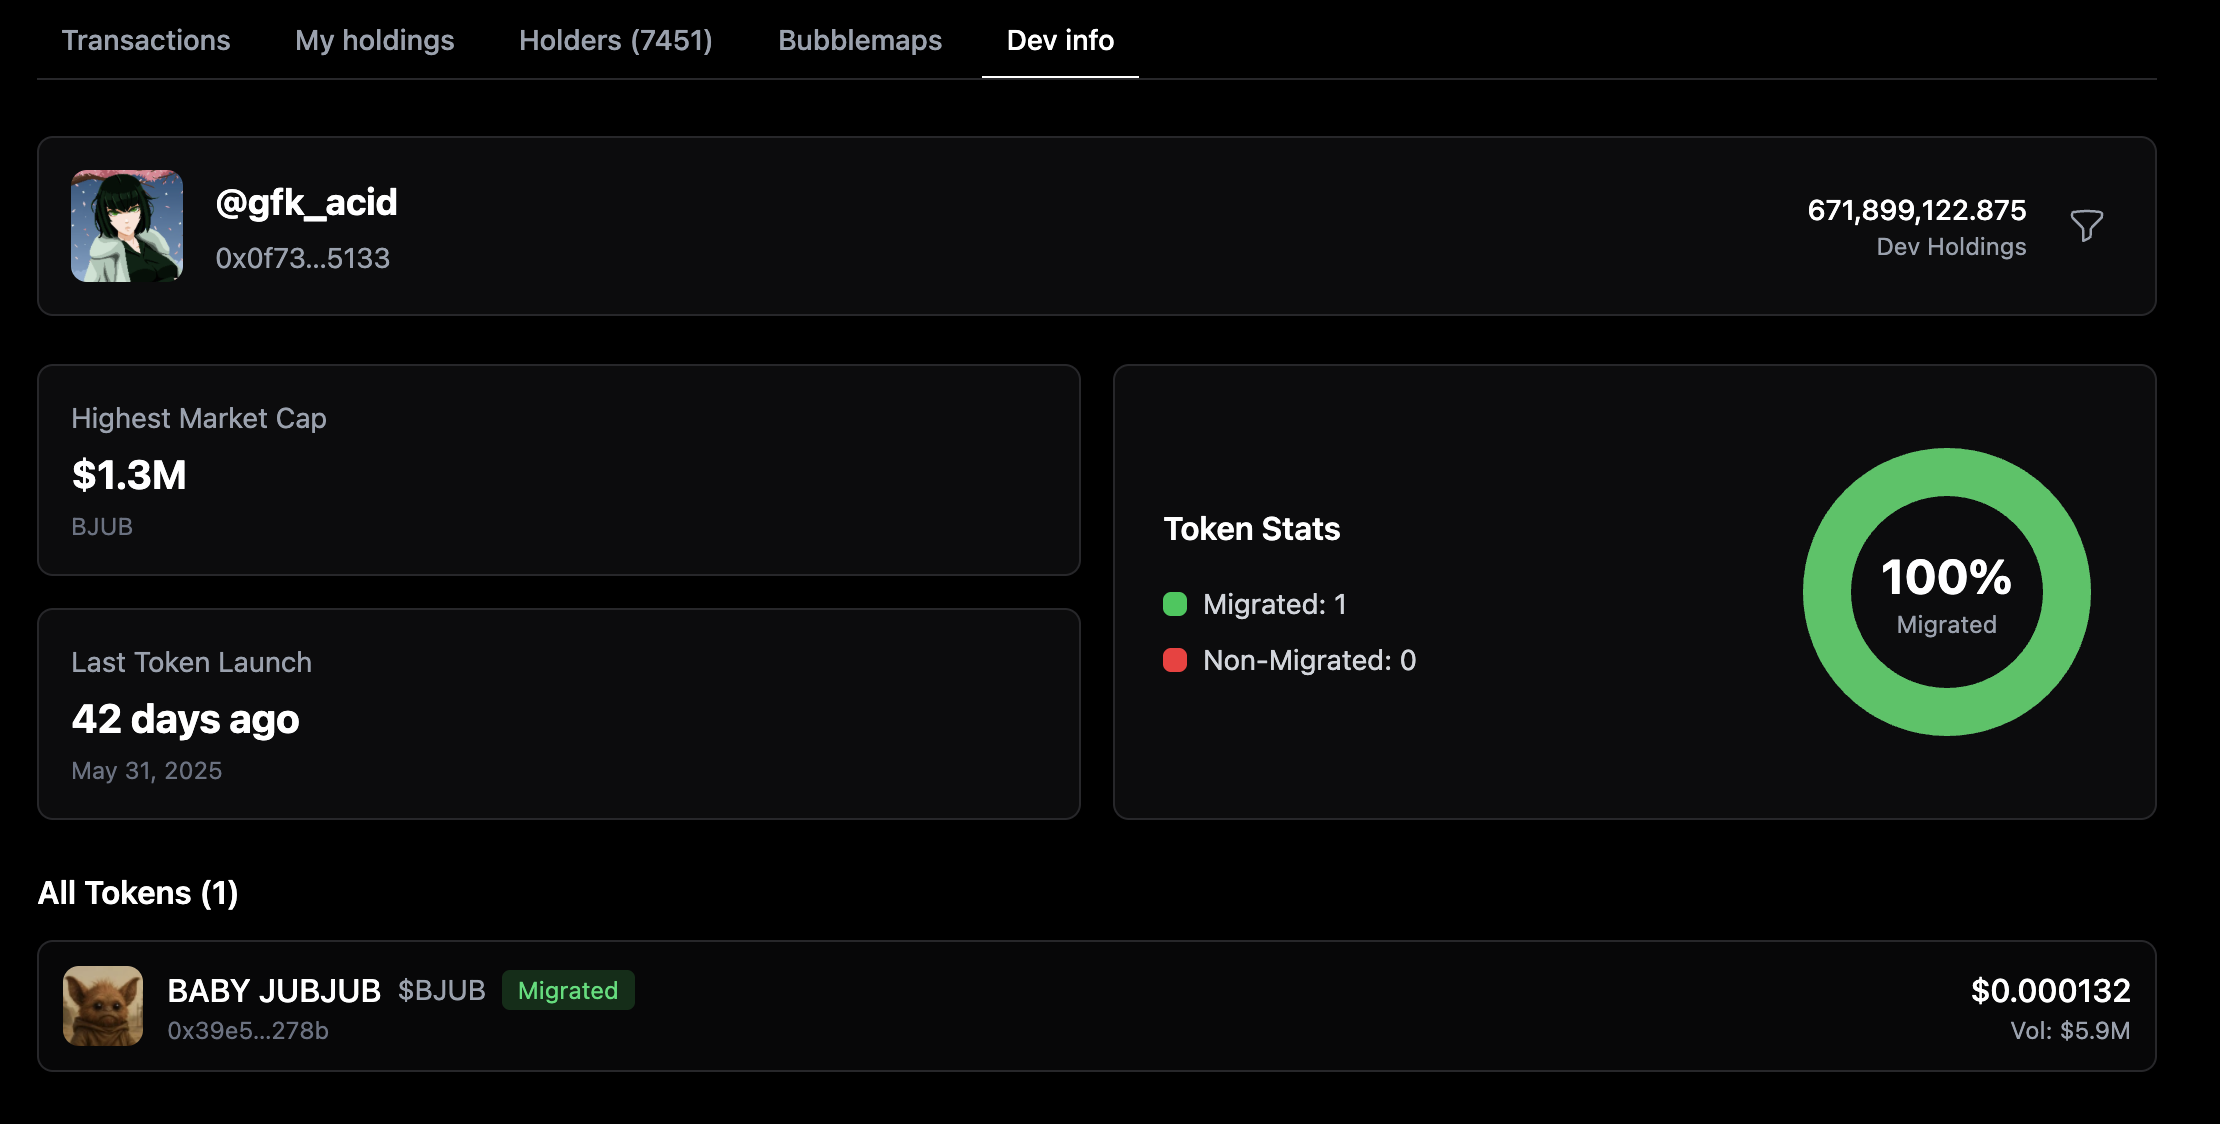Click the red Non-Migrated legend square
The height and width of the screenshot is (1124, 2220).
click(x=1175, y=660)
